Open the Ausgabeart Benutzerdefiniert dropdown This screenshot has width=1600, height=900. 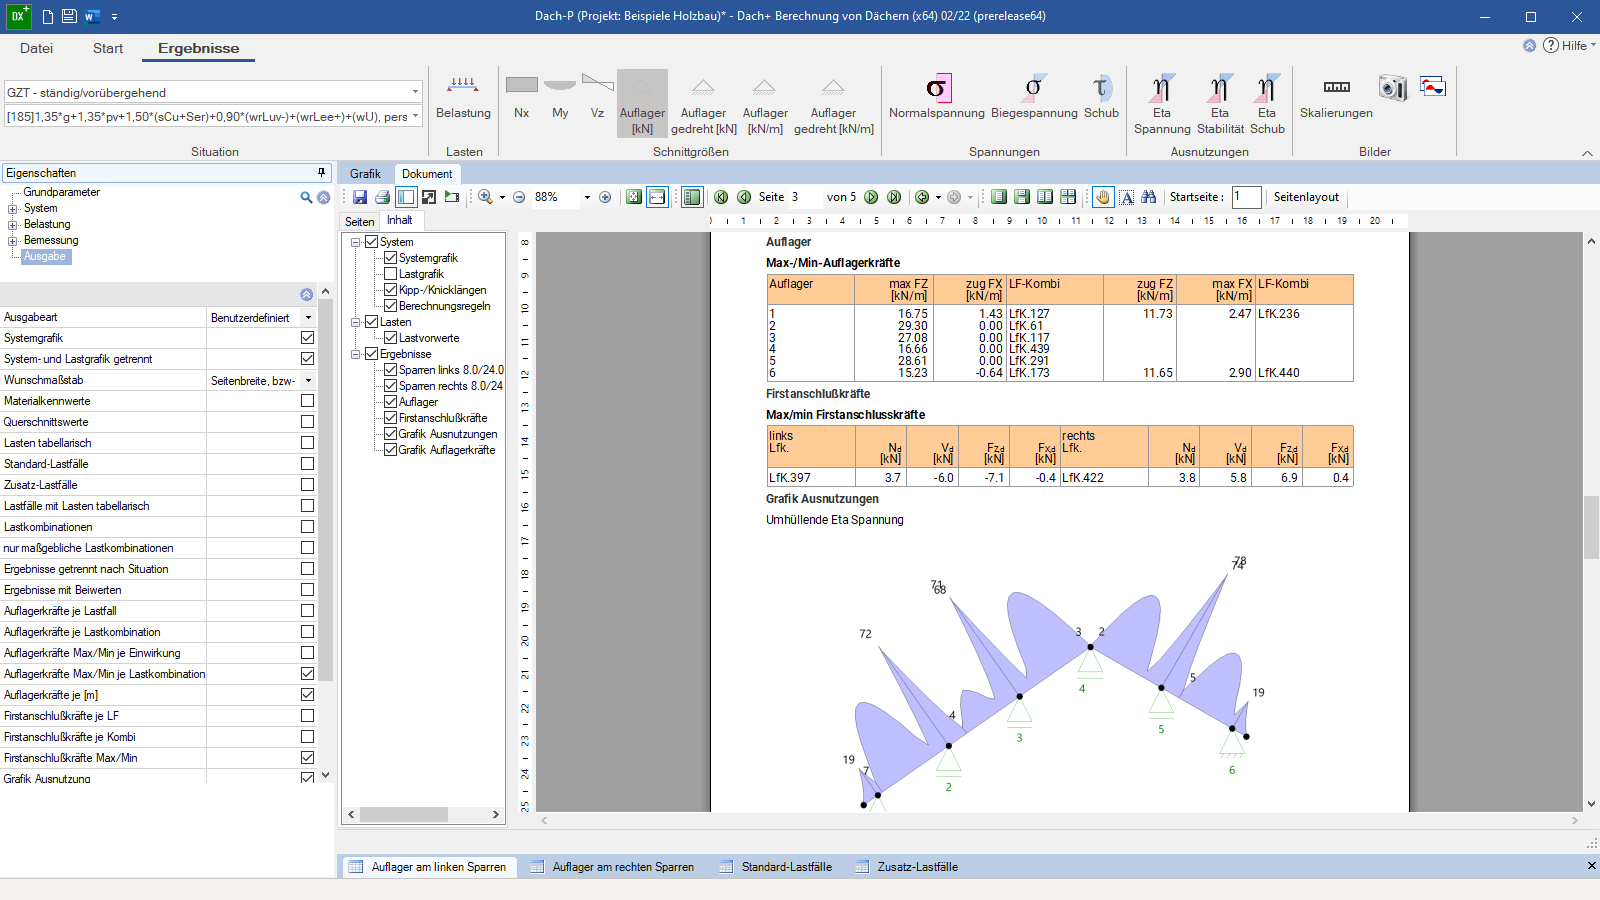pyautogui.click(x=308, y=317)
